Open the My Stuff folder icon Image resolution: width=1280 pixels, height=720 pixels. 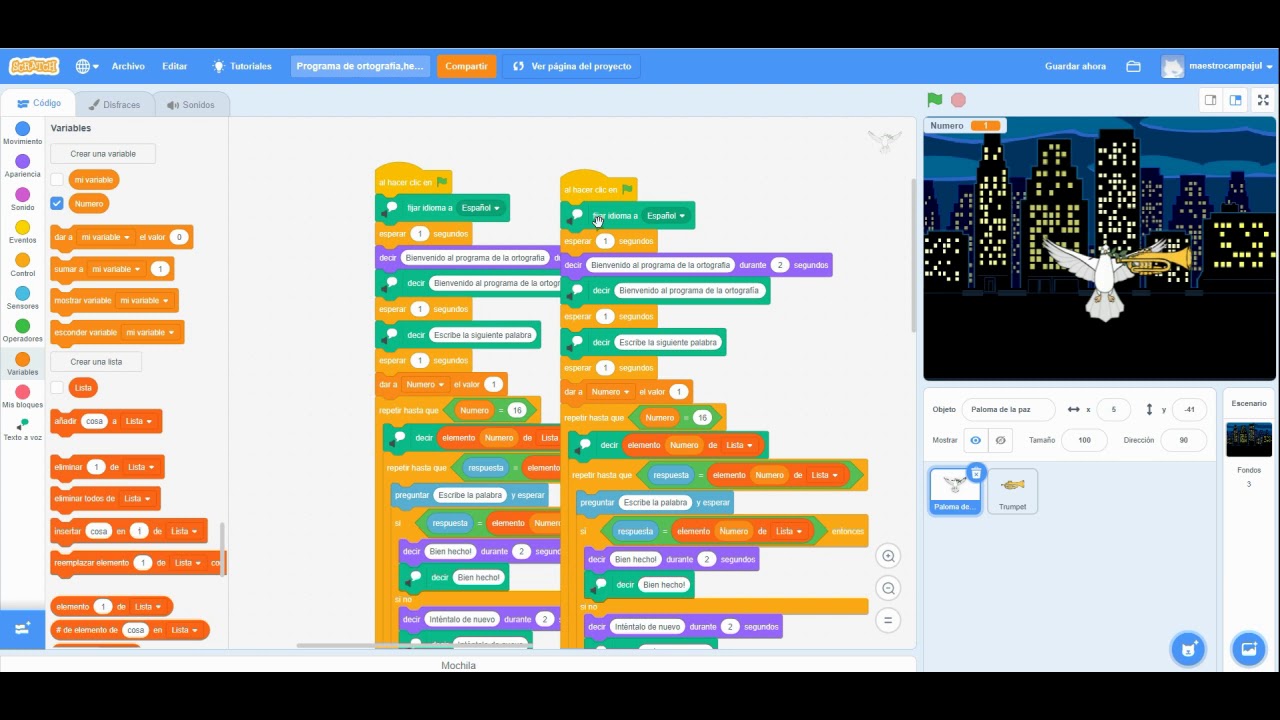[x=1133, y=66]
